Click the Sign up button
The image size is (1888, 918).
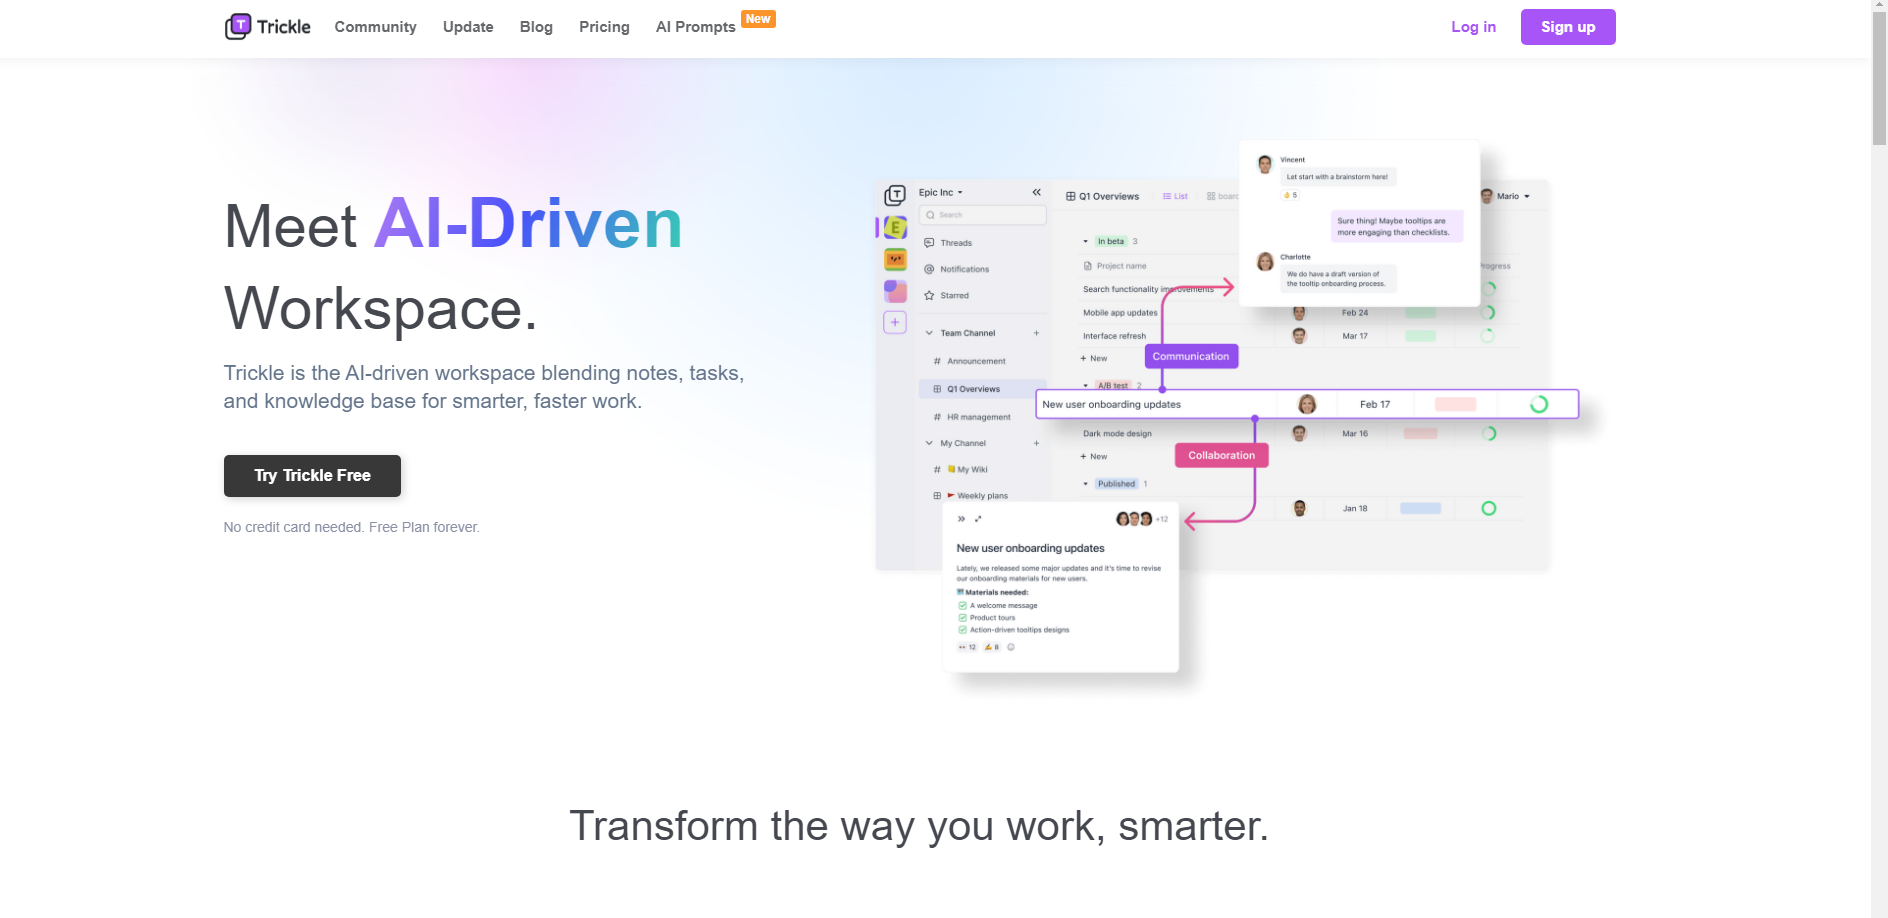tap(1568, 27)
